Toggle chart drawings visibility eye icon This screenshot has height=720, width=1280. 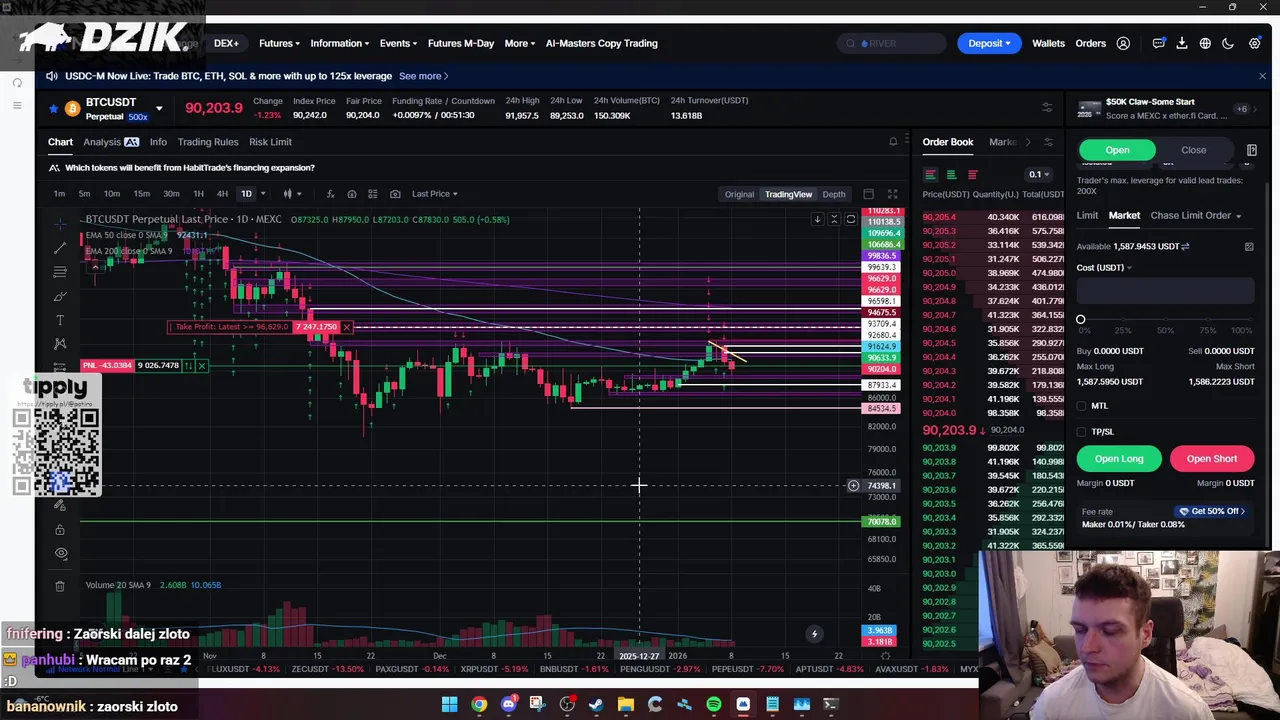tap(60, 553)
